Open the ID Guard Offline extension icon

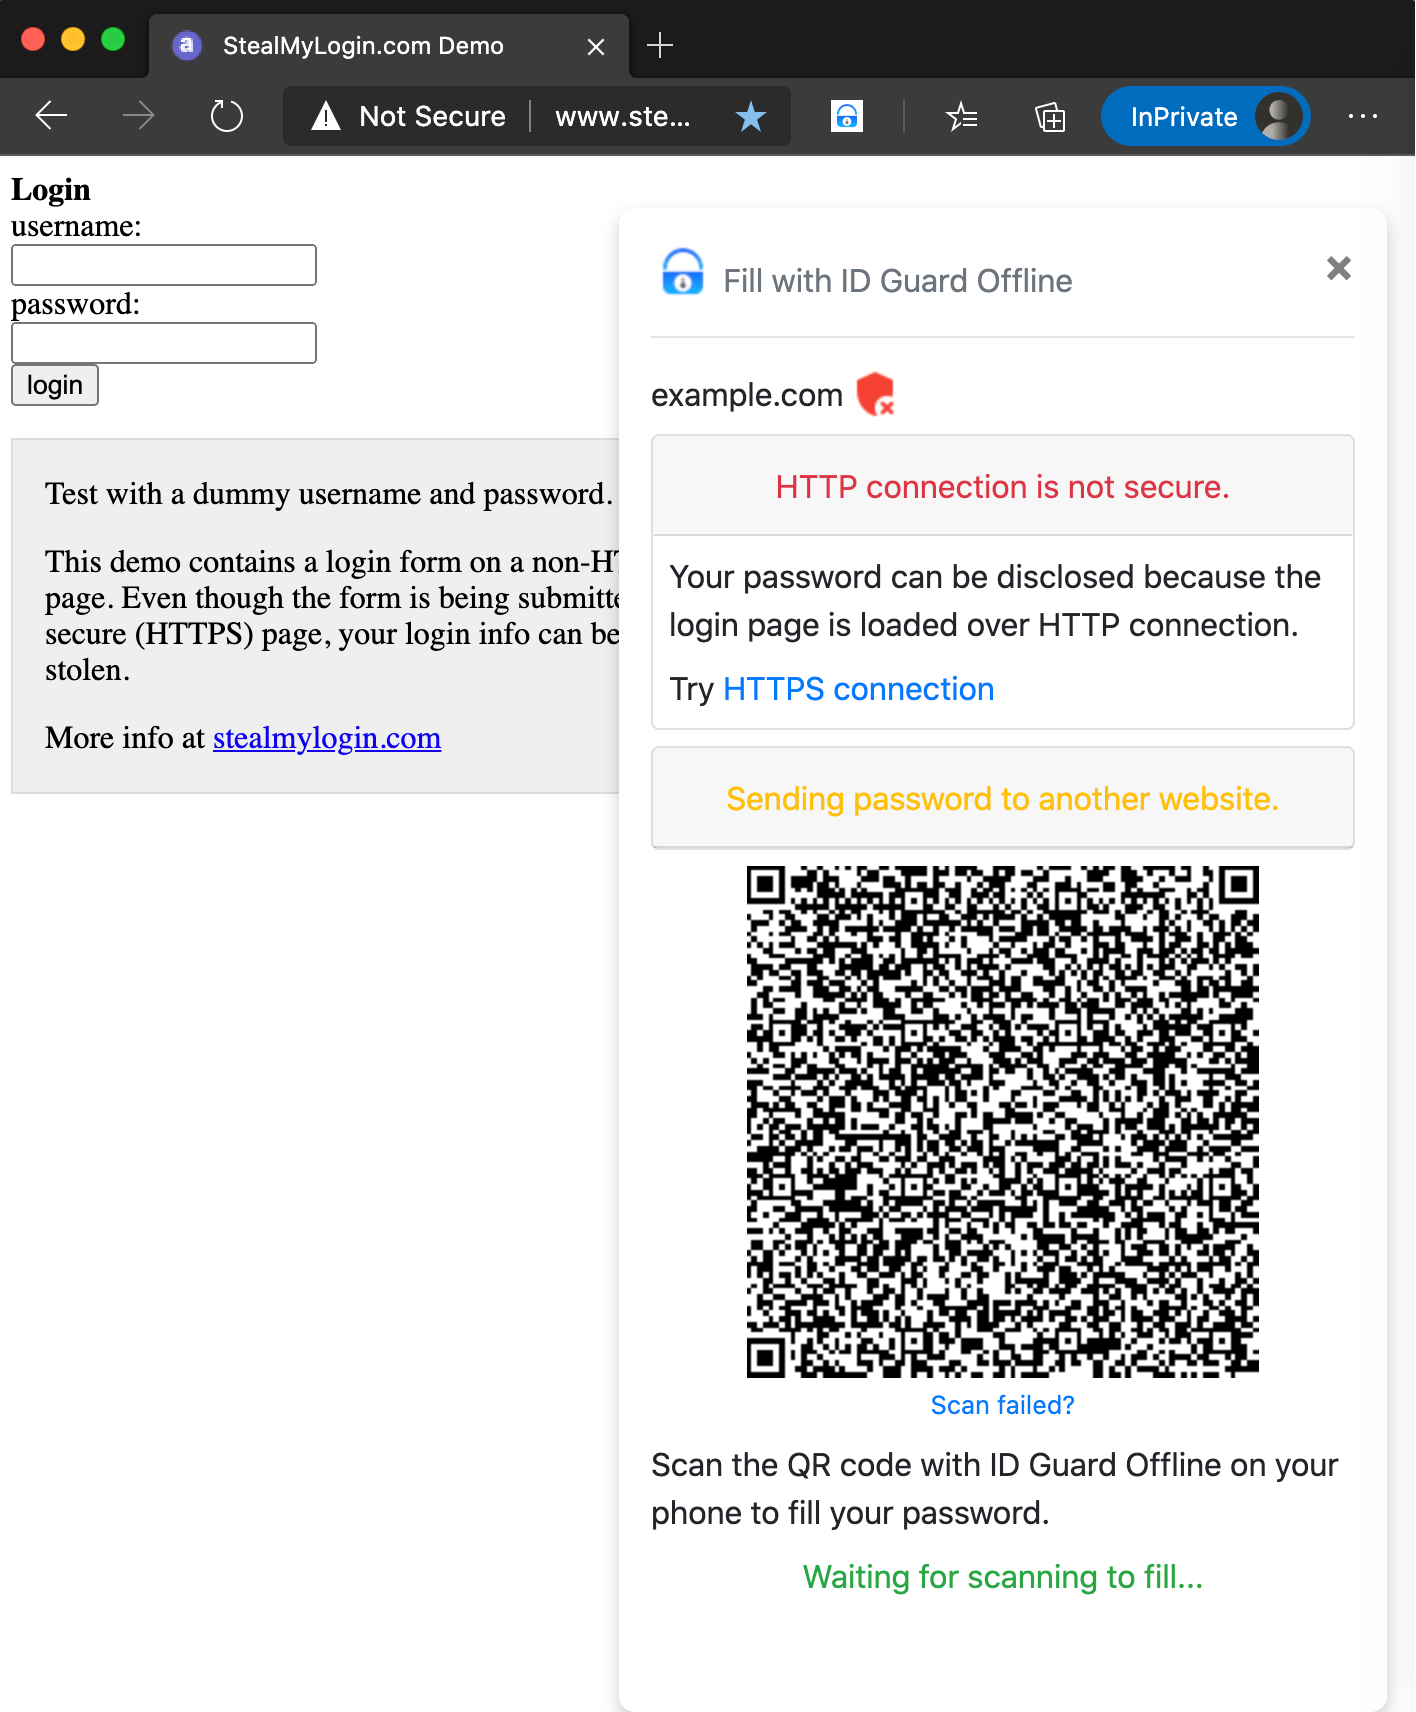(x=847, y=116)
